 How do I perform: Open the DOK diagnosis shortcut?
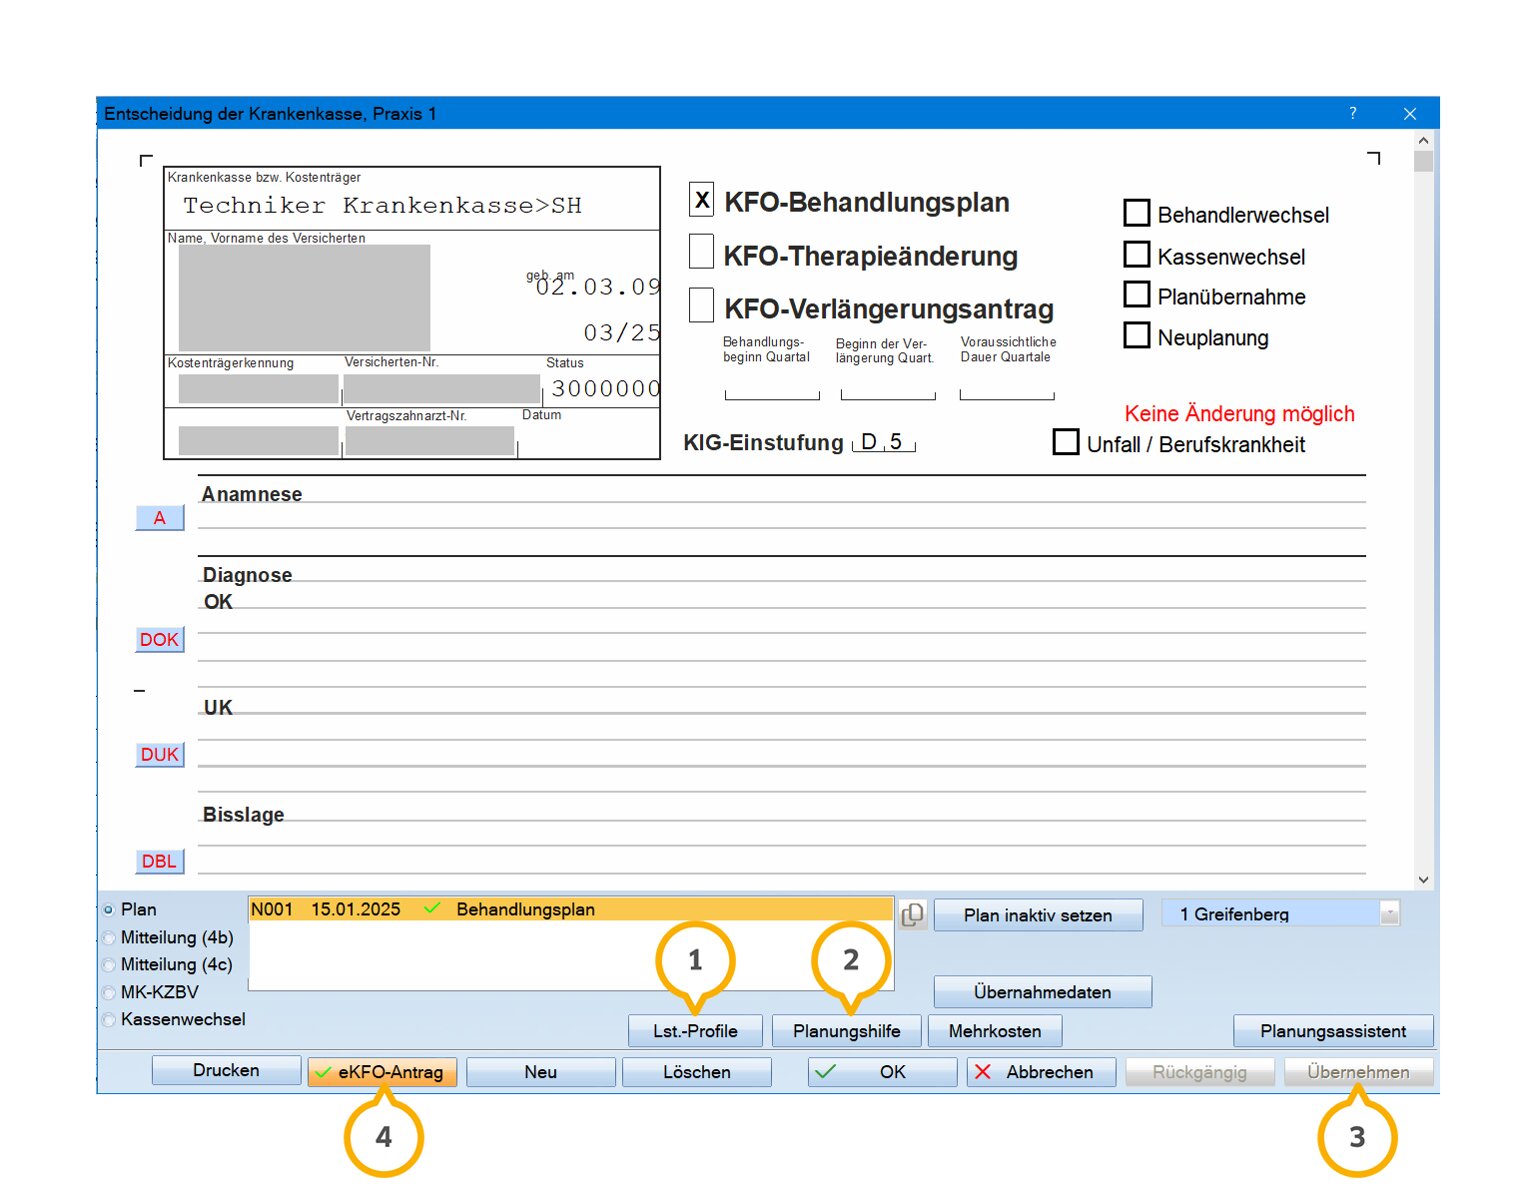pos(159,640)
